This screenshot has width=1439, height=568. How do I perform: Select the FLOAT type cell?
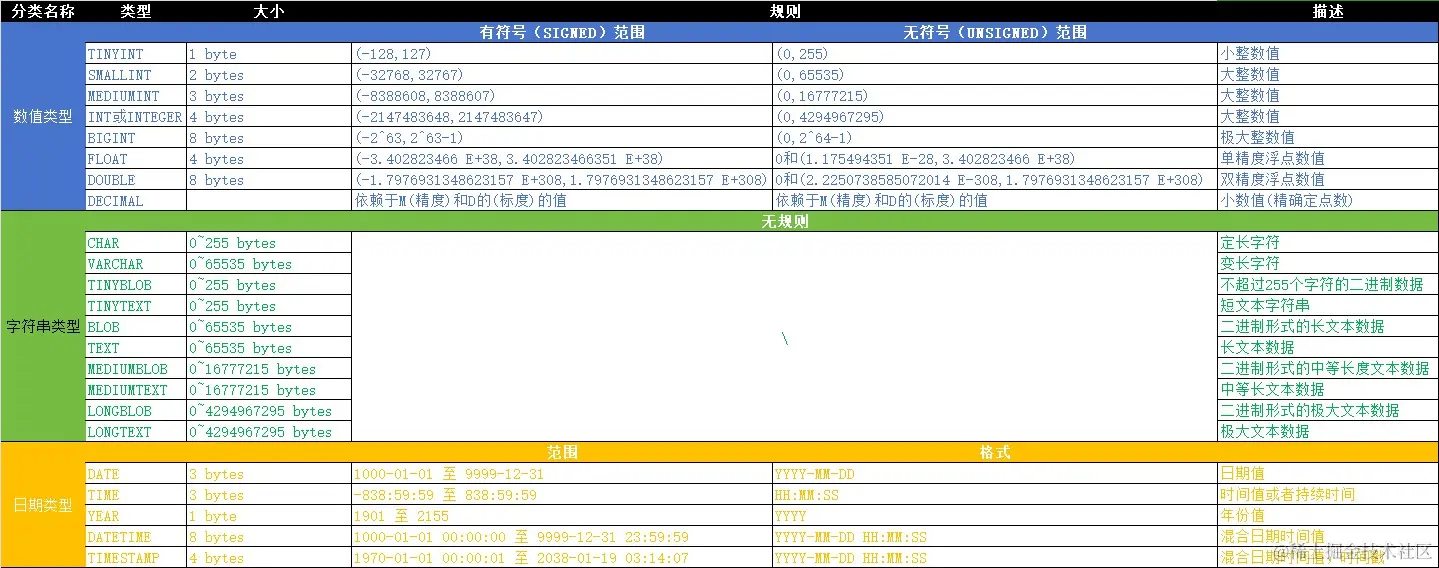click(136, 158)
